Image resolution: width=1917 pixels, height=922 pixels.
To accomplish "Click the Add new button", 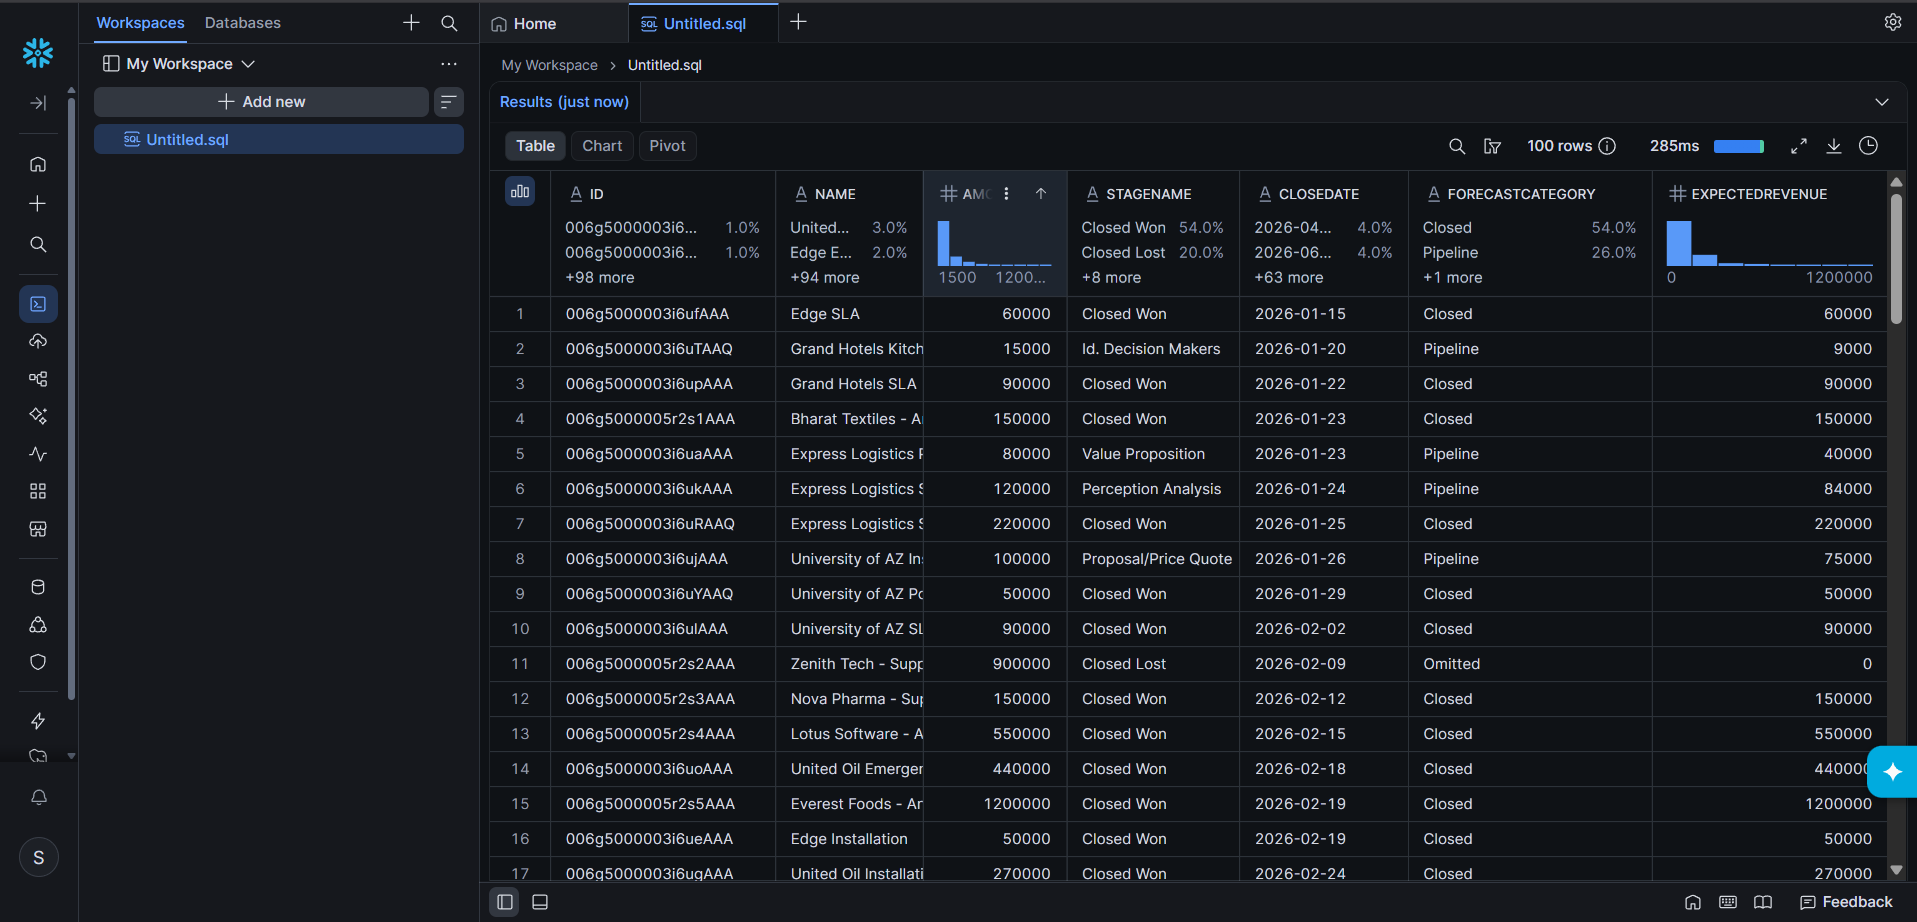I will click(261, 102).
